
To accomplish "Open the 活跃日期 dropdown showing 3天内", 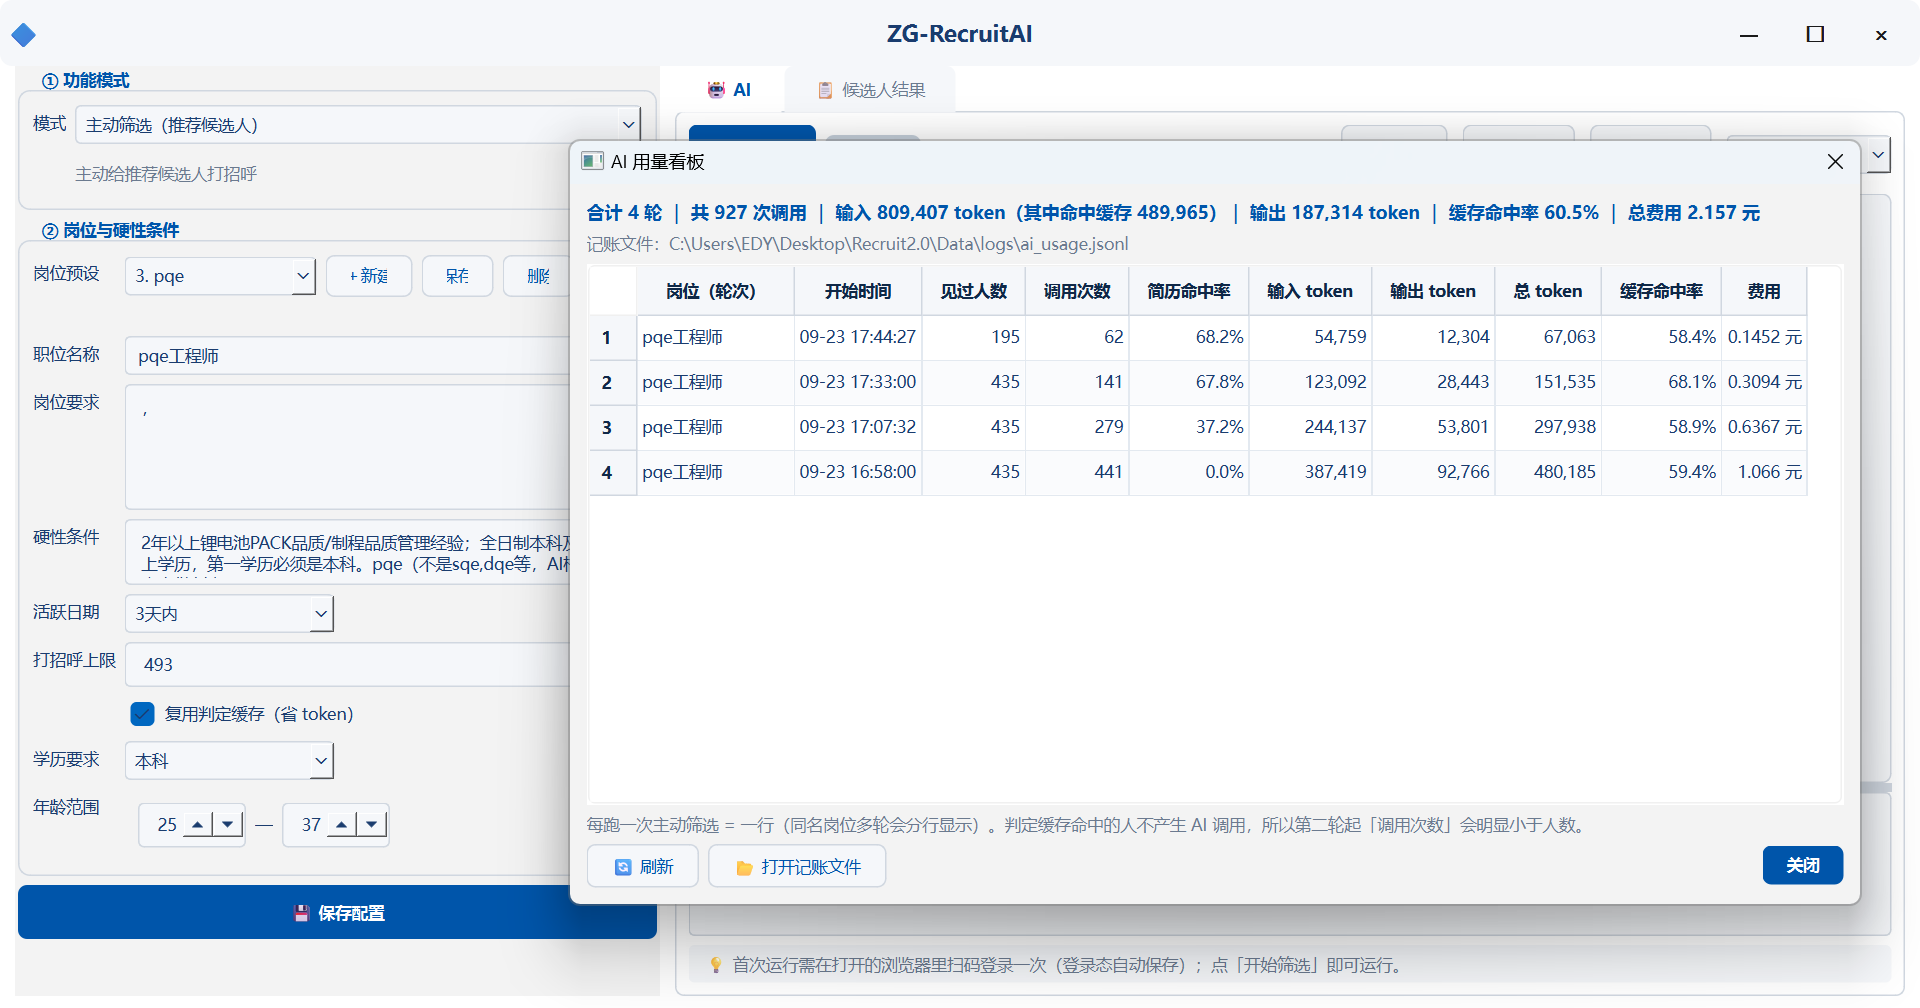I will pyautogui.click(x=229, y=613).
